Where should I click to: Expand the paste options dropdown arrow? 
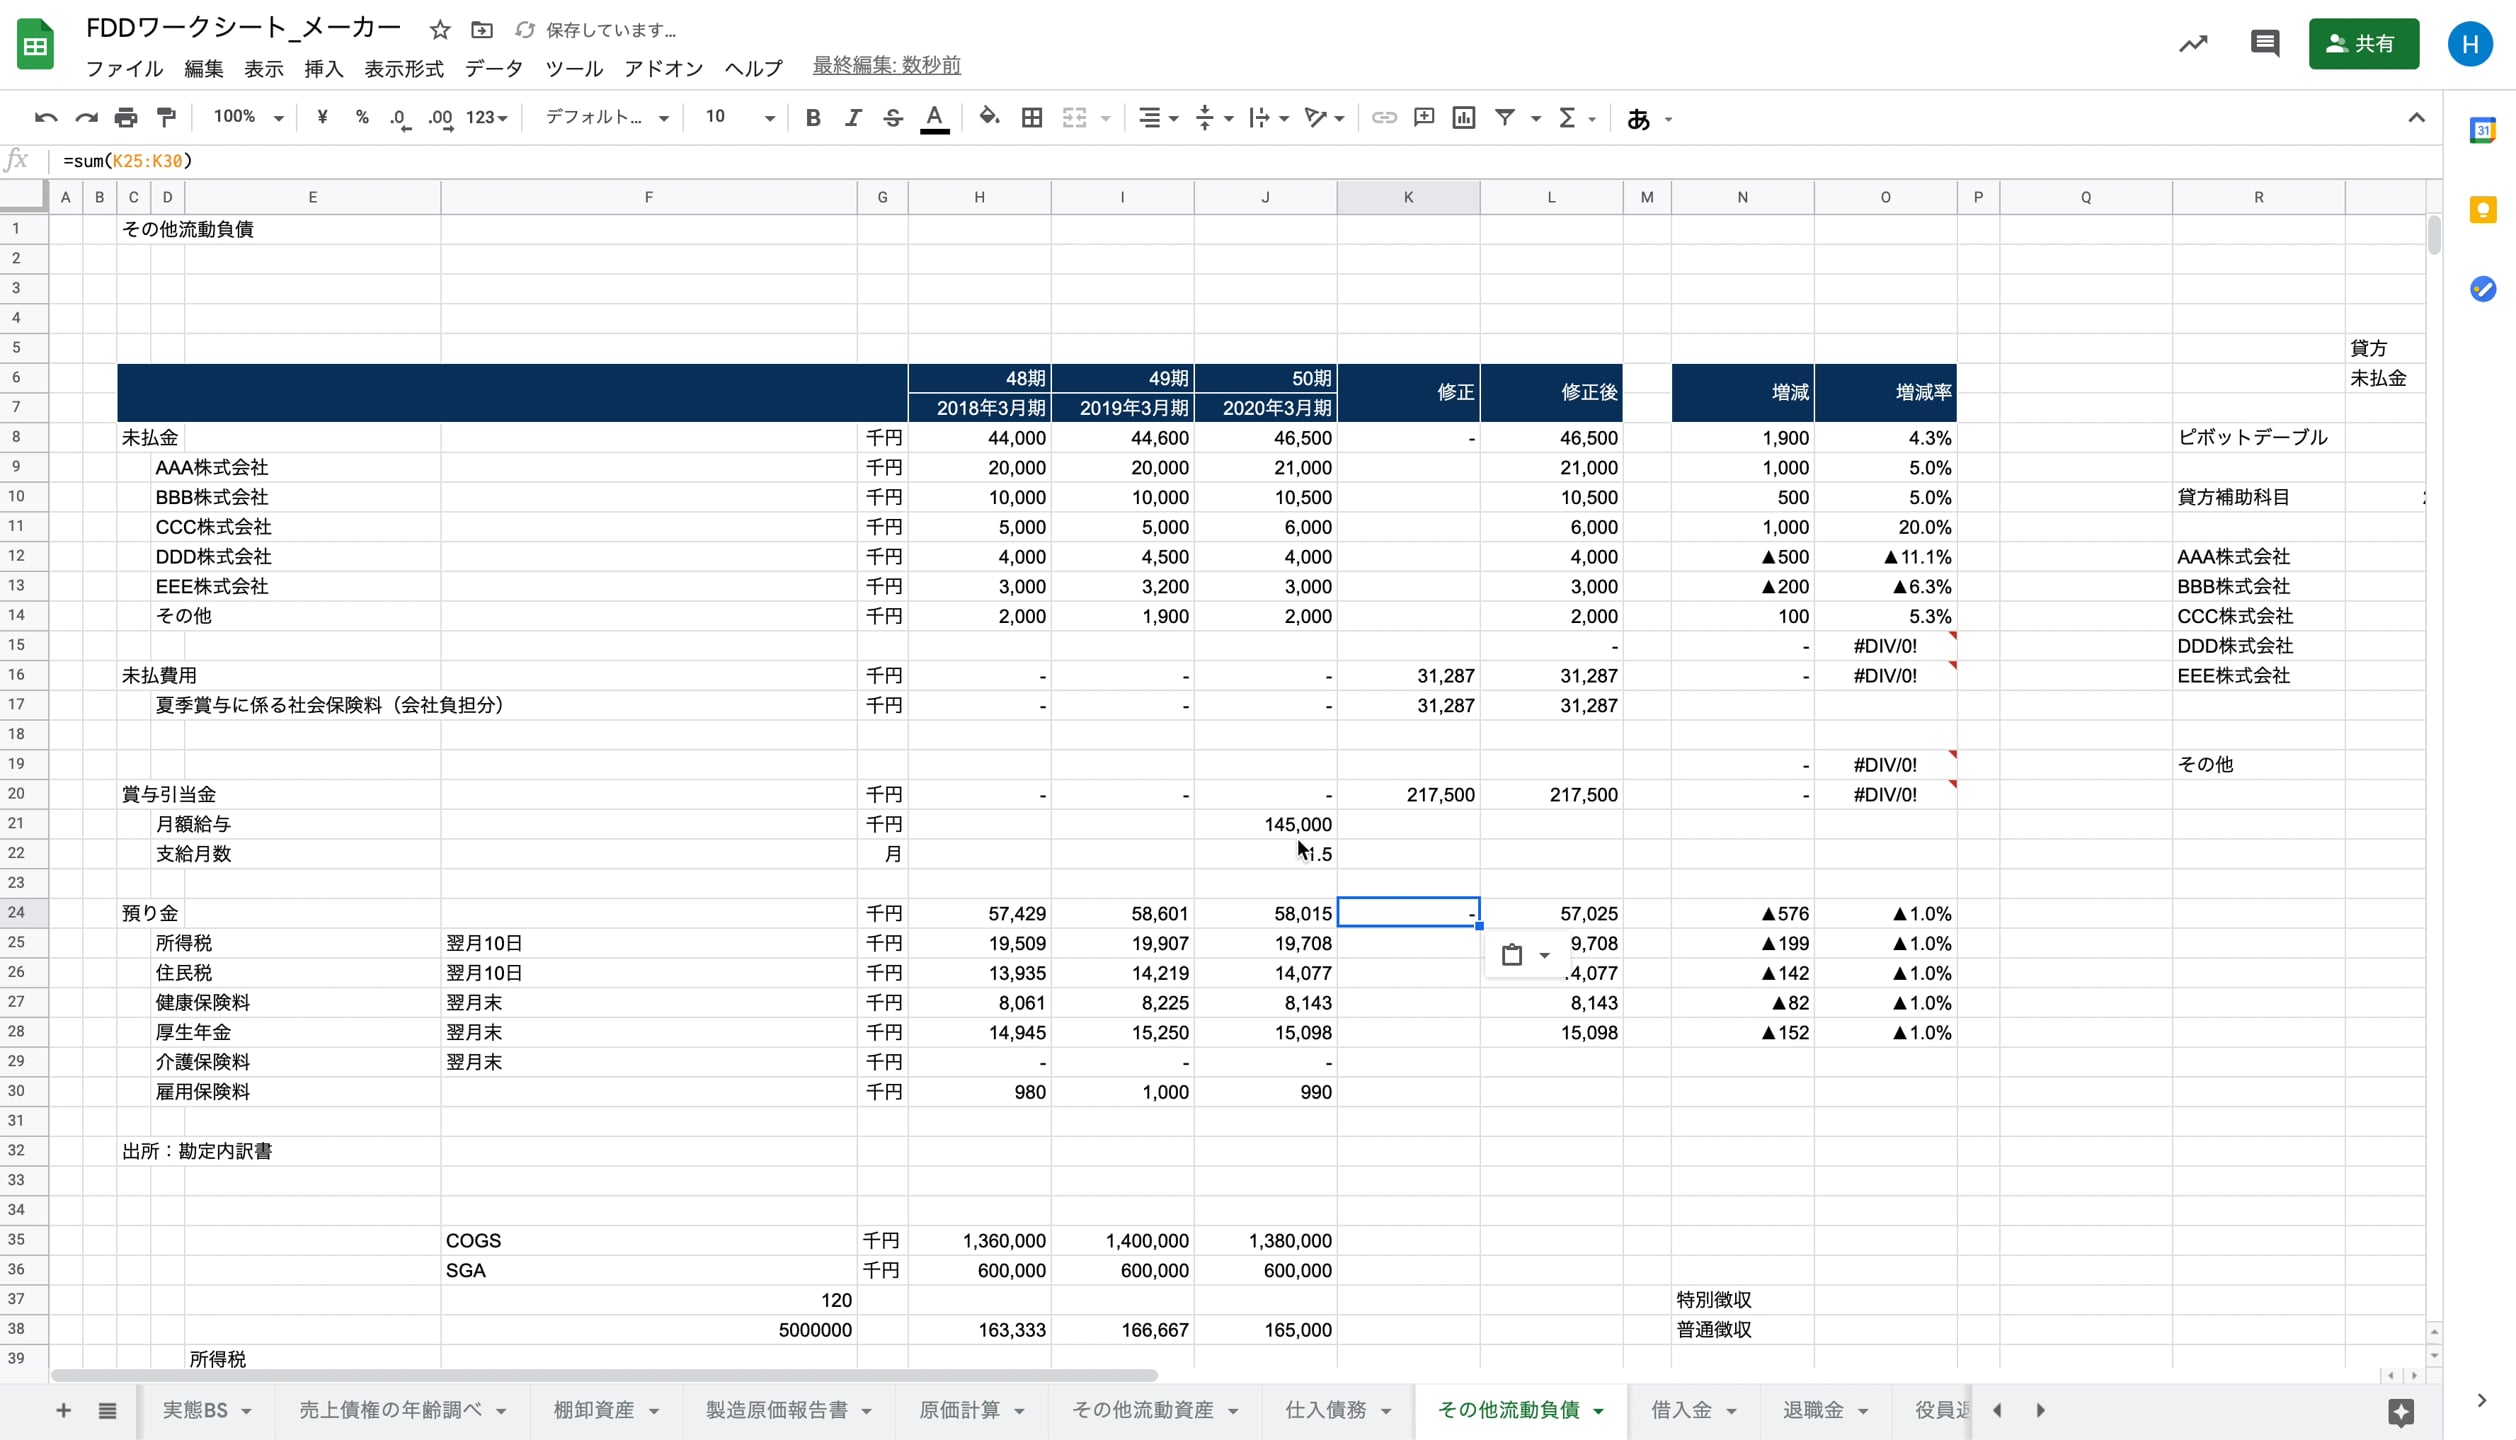coord(1545,955)
